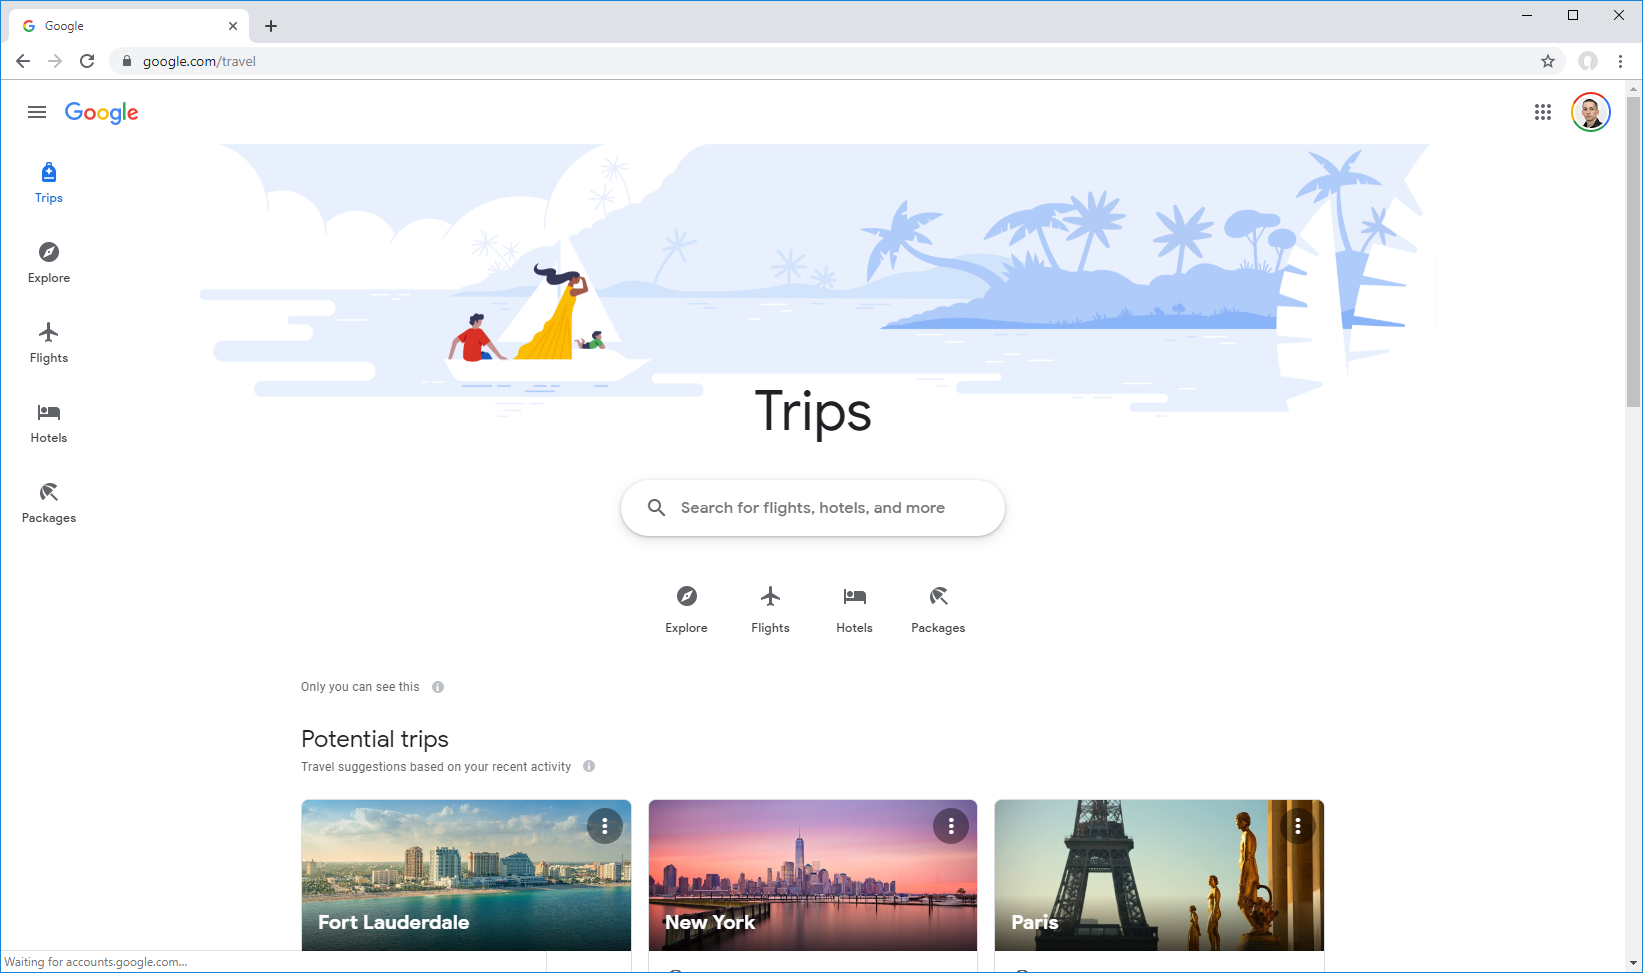Image resolution: width=1643 pixels, height=973 pixels.
Task: Select Explore in the left sidebar
Action: coord(48,262)
